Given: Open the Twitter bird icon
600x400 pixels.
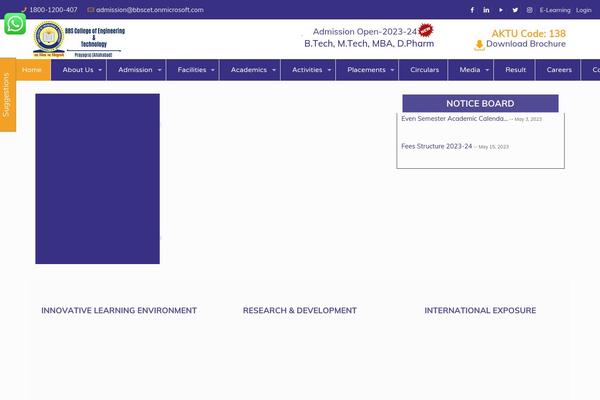Looking at the screenshot, I should [x=515, y=10].
